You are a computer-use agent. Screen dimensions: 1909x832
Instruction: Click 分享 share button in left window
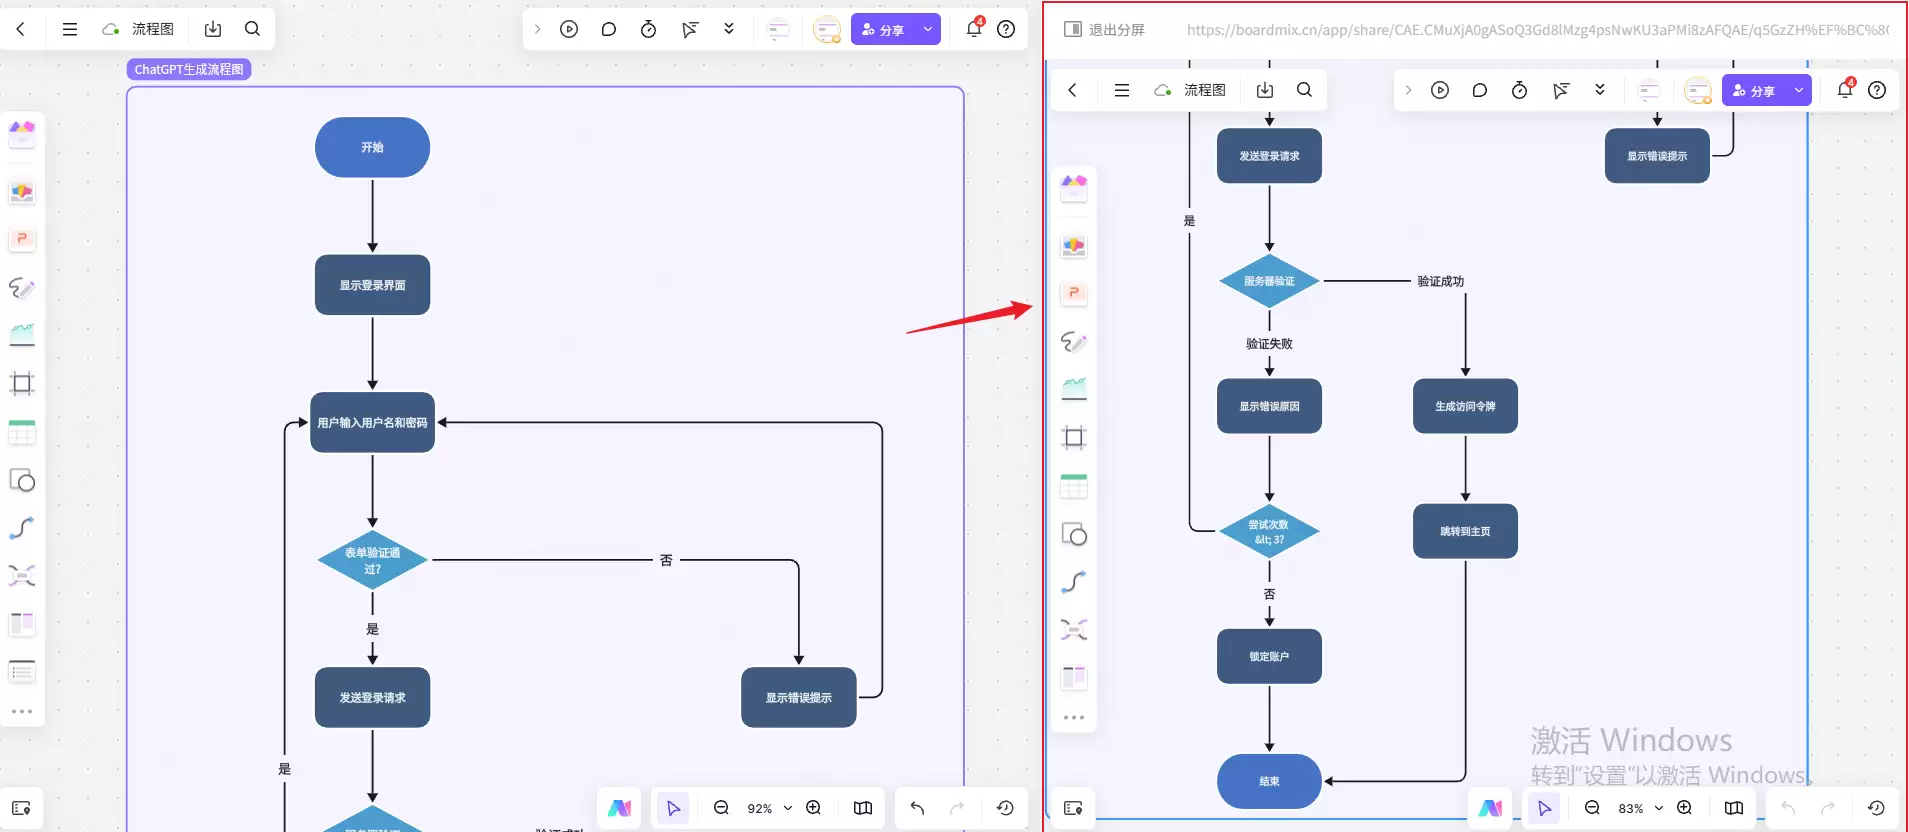[x=883, y=29]
